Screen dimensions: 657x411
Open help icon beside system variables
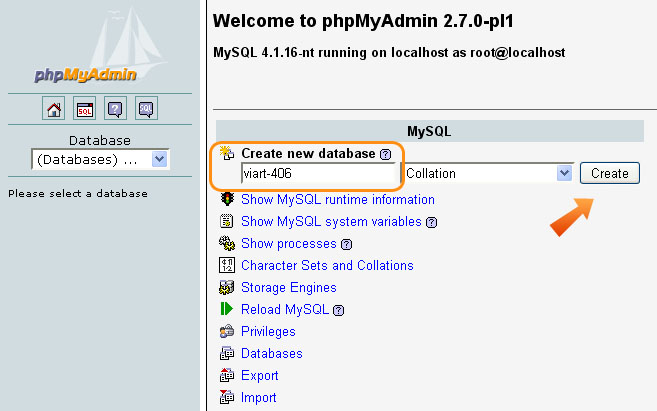(432, 222)
